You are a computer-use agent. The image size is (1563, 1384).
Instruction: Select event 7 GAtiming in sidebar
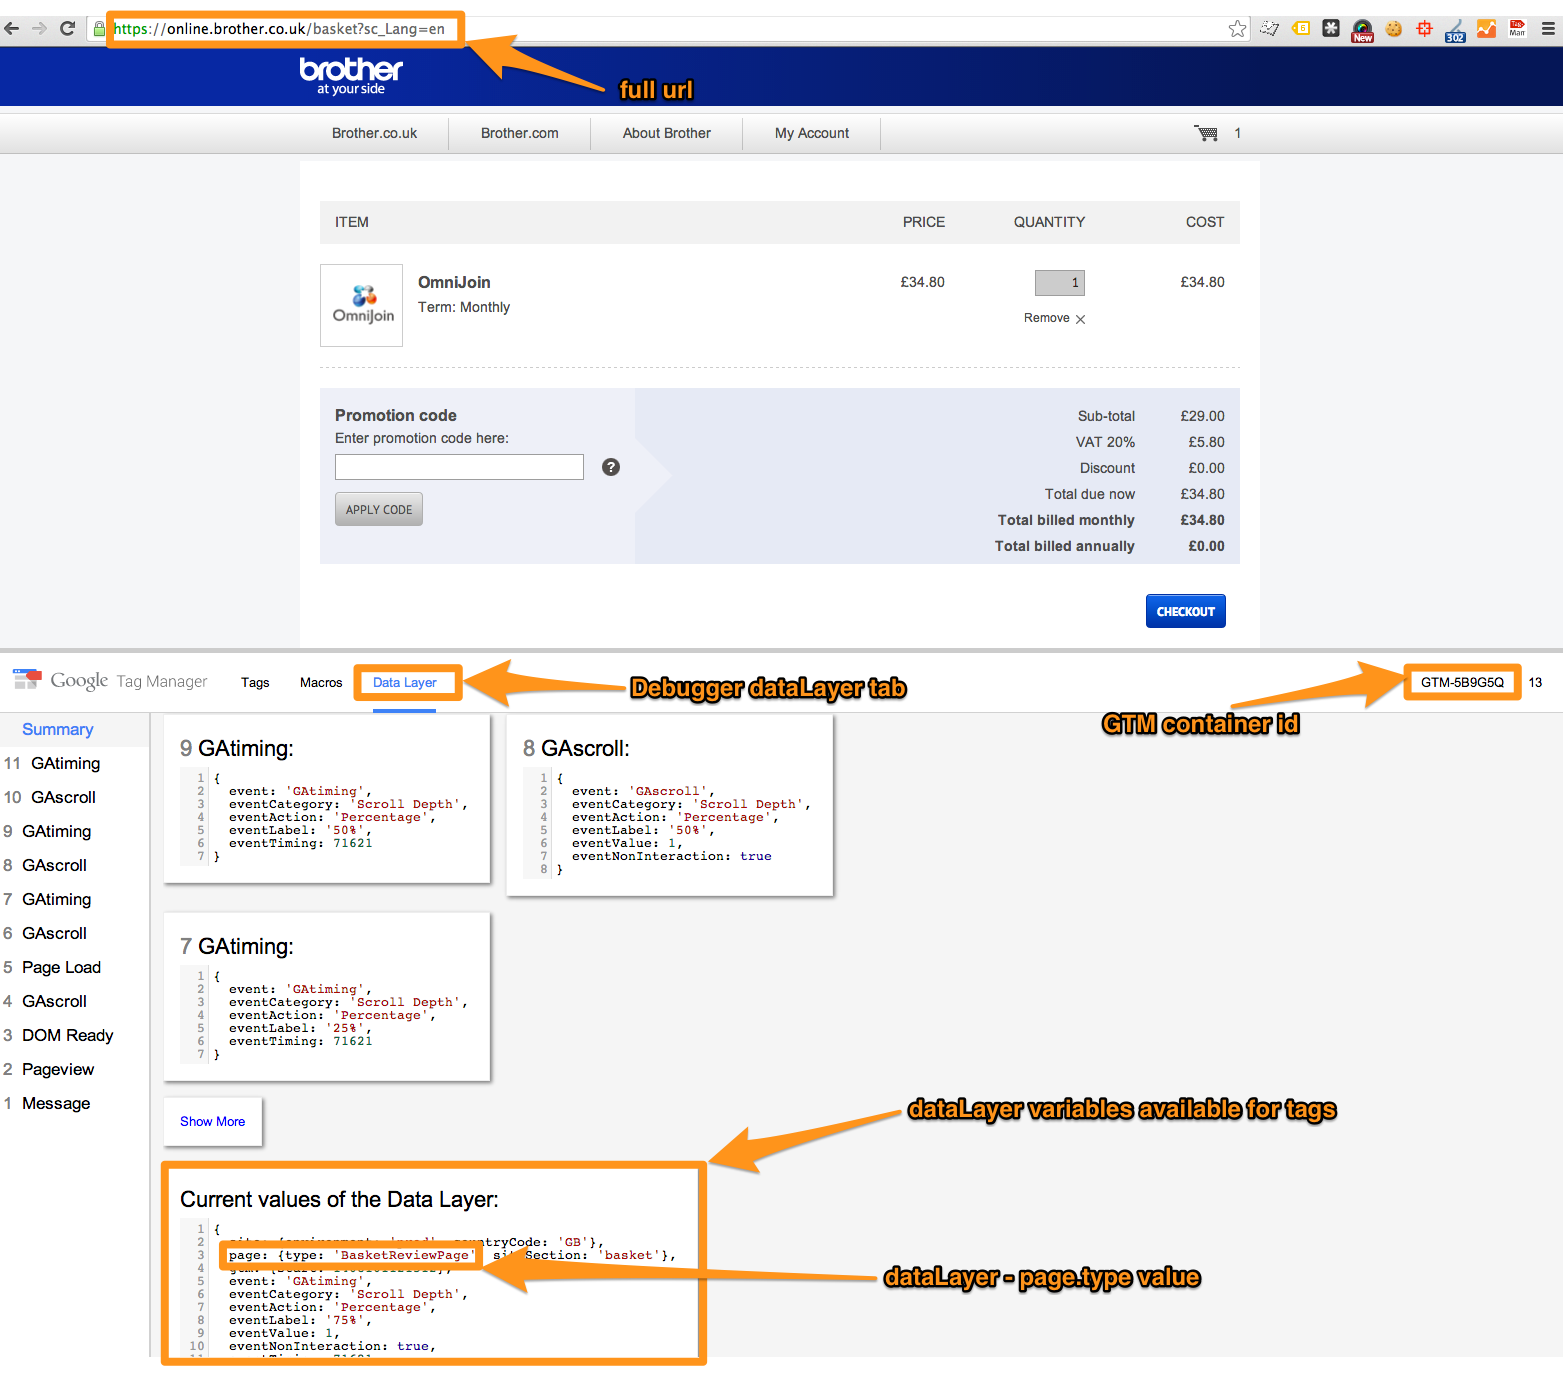coord(47,899)
